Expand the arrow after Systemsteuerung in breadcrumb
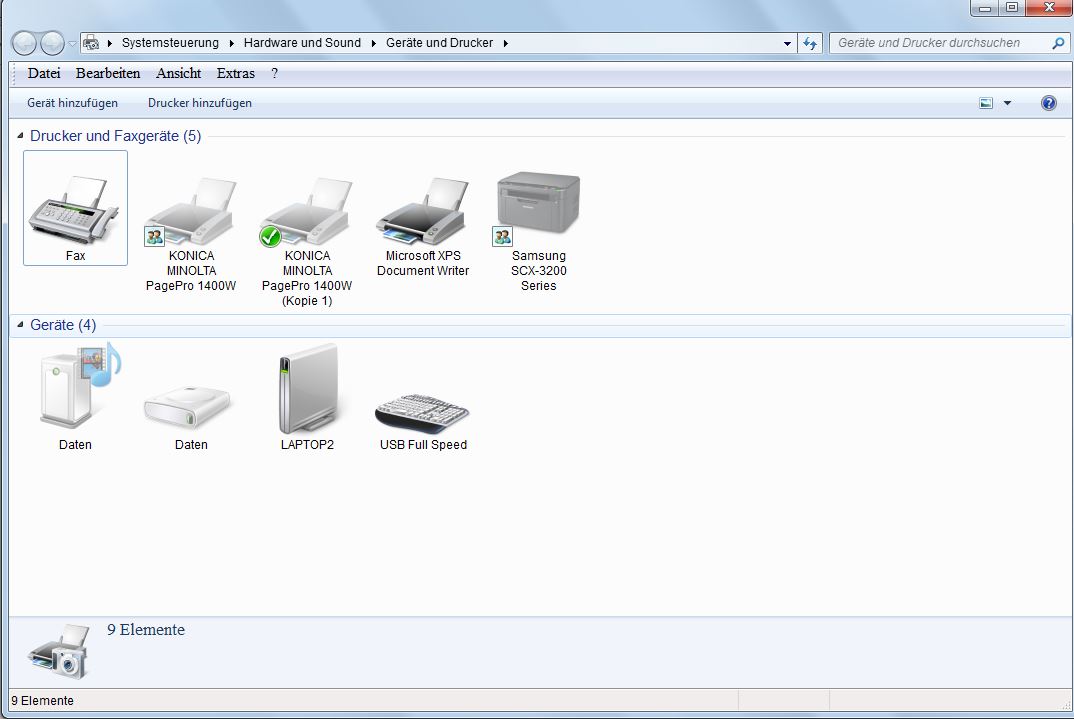Image resolution: width=1074 pixels, height=719 pixels. pos(232,43)
